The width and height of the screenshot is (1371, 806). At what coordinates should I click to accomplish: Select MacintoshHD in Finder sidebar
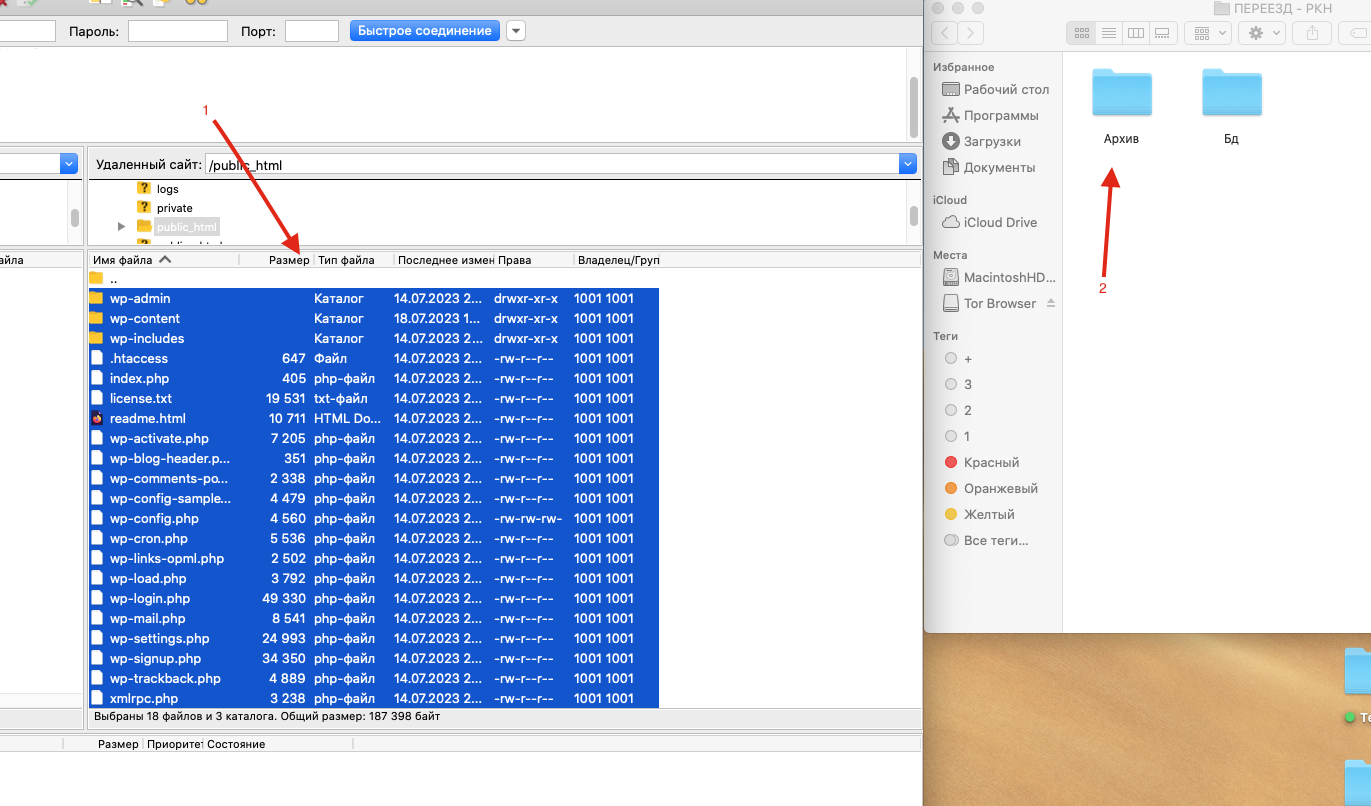[998, 277]
